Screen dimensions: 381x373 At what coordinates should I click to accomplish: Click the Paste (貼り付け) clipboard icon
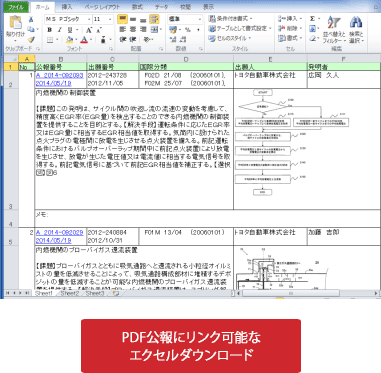[x=15, y=23]
